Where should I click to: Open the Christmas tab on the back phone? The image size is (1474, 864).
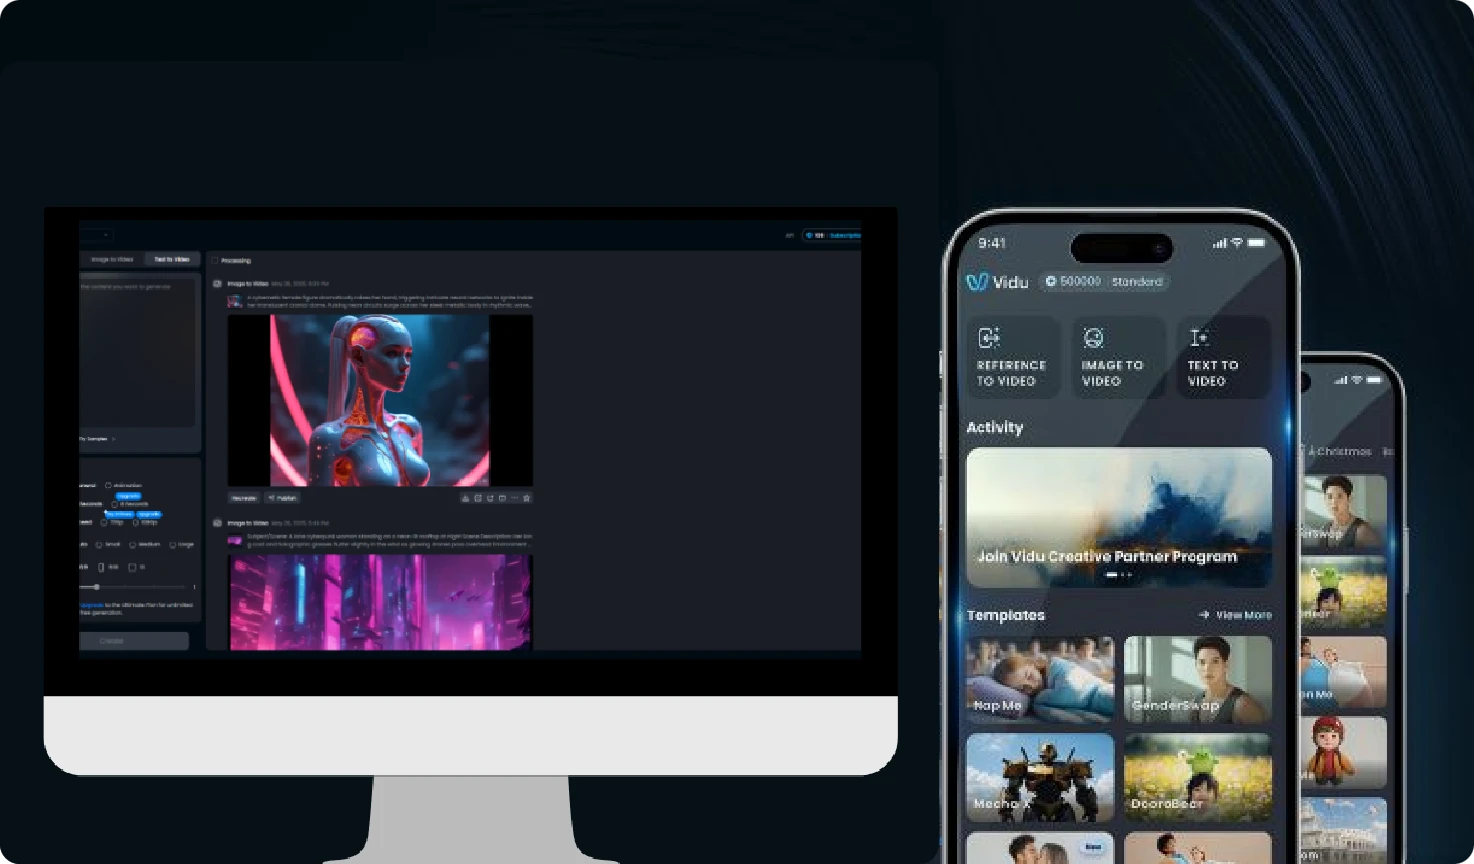[1341, 451]
